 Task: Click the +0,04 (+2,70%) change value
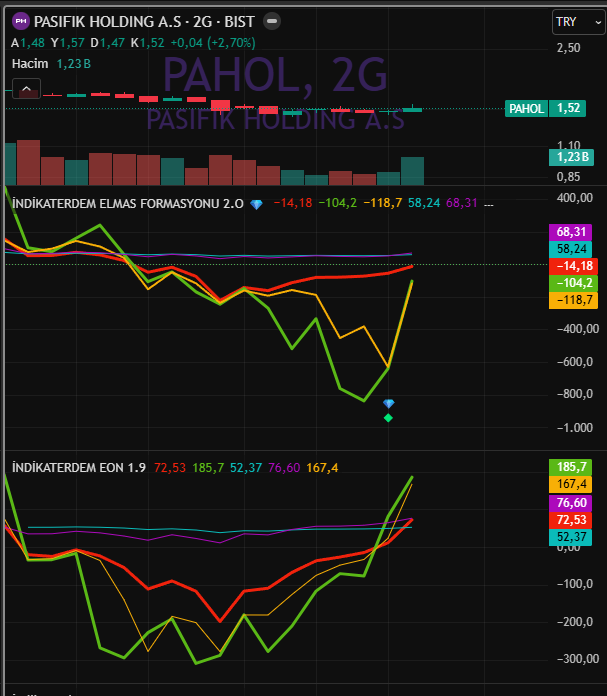213,43
